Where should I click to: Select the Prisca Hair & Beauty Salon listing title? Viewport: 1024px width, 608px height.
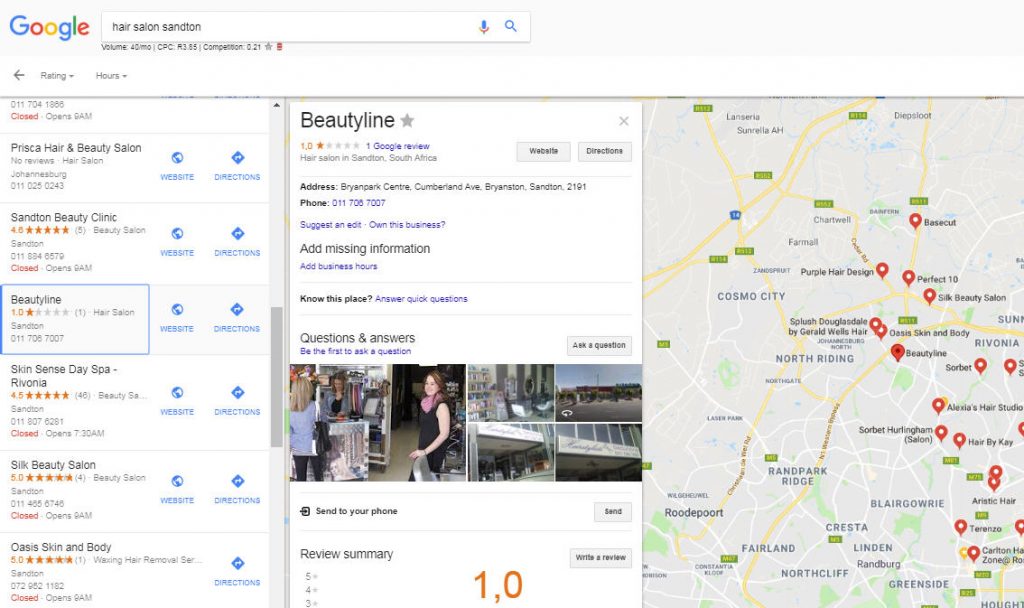pos(76,148)
